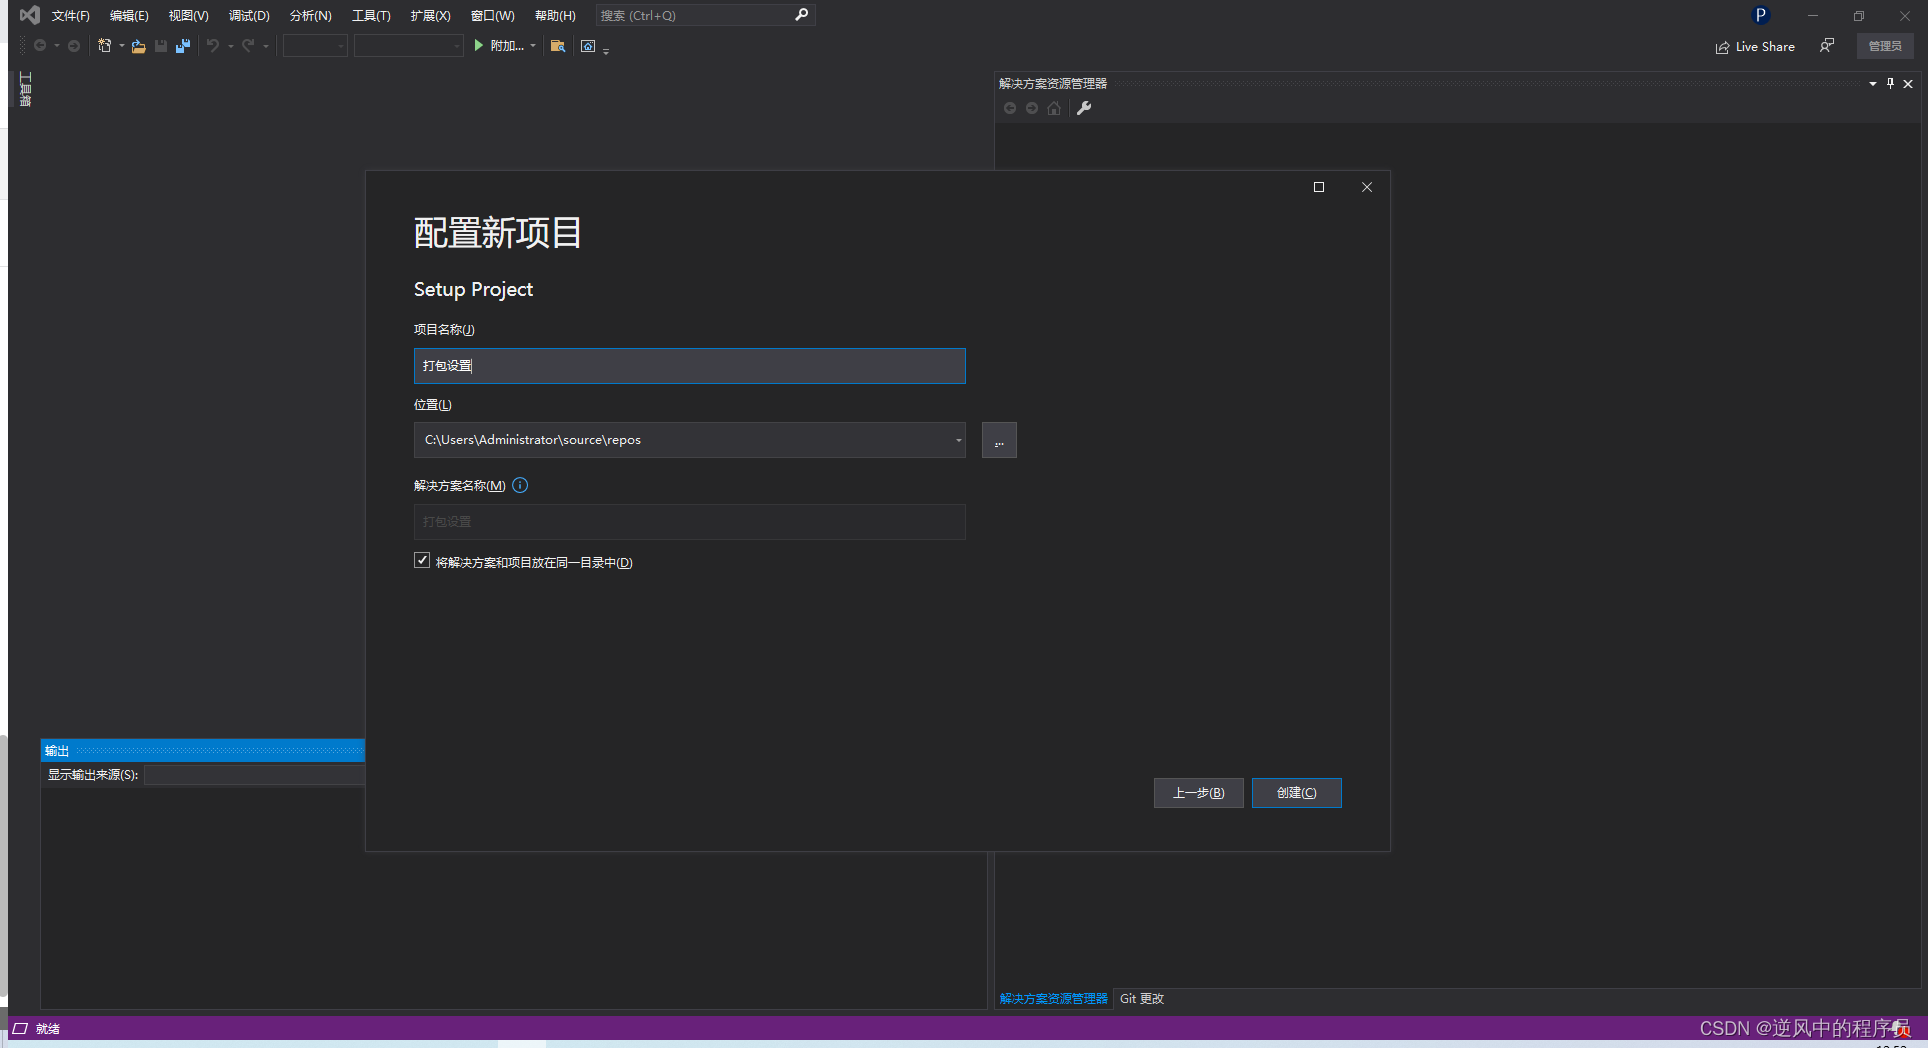
Task: Click the account avatar letter P
Action: (1761, 15)
